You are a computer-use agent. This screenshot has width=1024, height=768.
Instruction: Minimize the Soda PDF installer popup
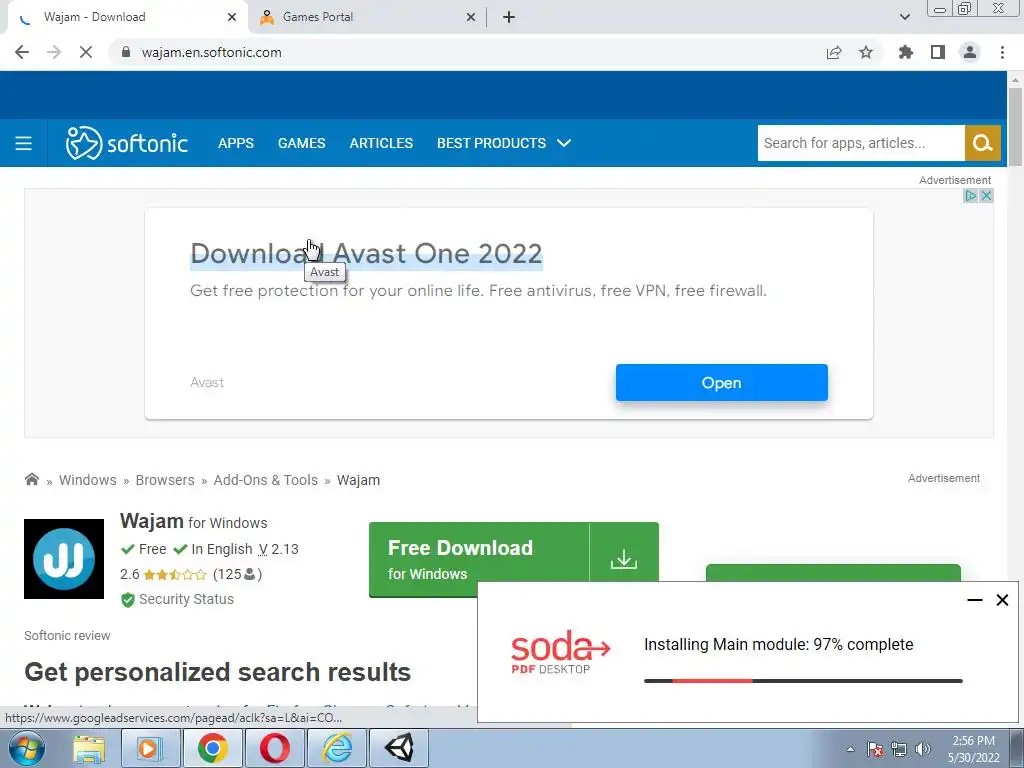pyautogui.click(x=975, y=600)
